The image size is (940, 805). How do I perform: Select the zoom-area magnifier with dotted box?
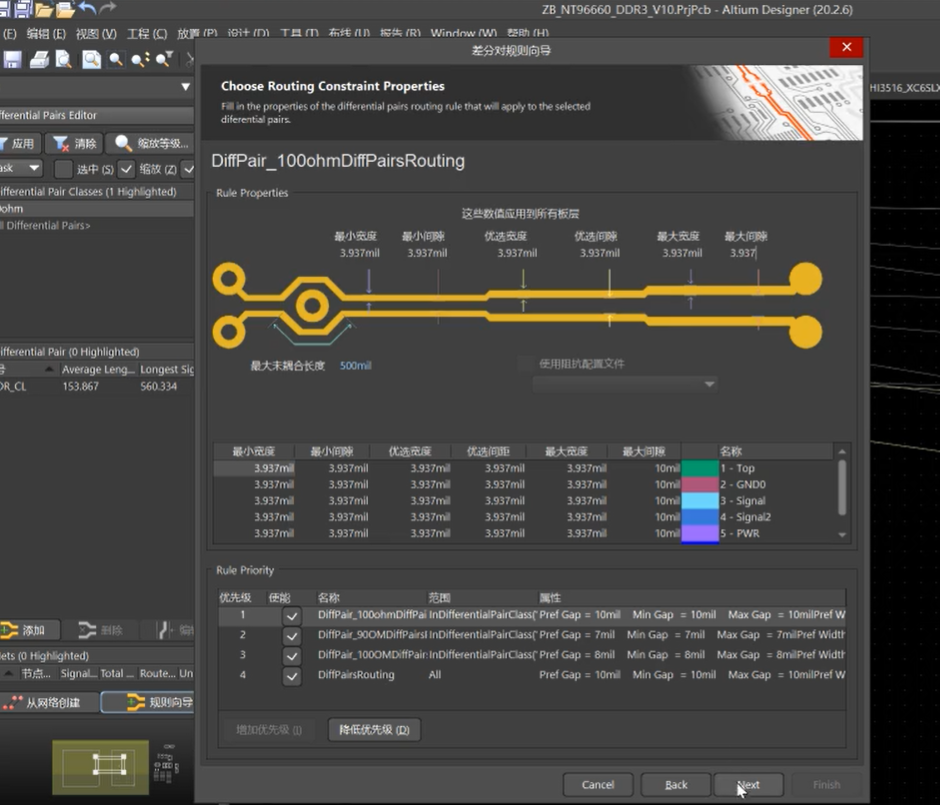[x=116, y=59]
